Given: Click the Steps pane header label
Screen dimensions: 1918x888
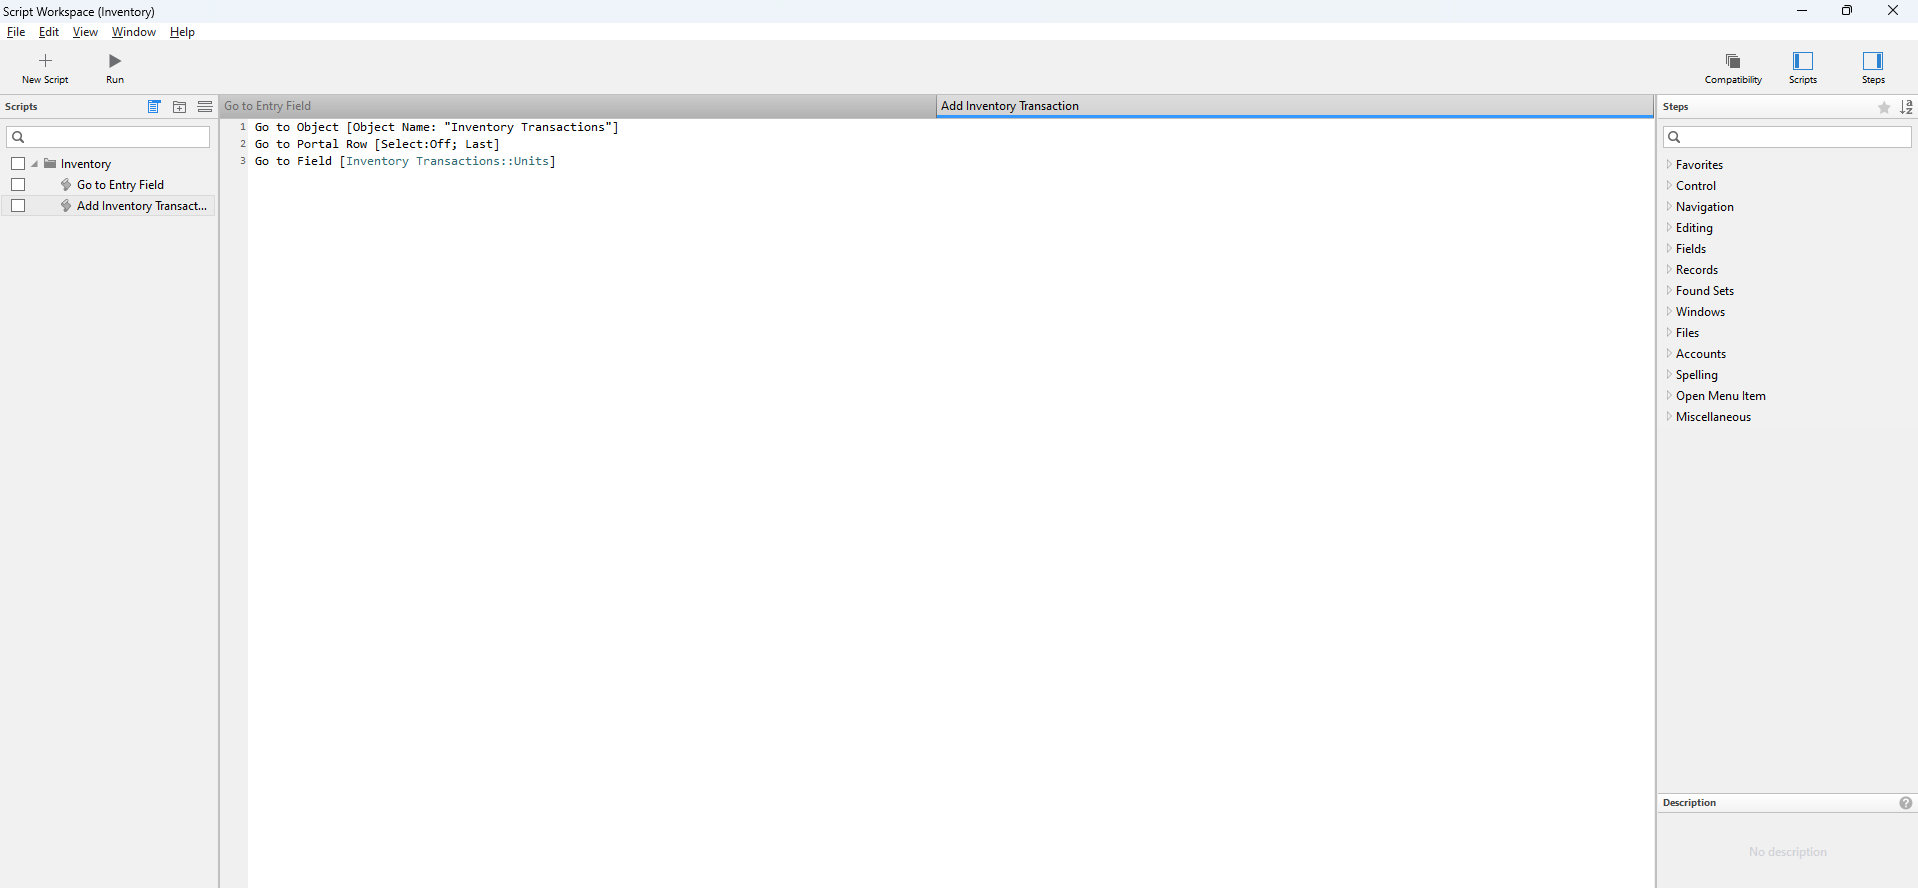Looking at the screenshot, I should [x=1676, y=107].
